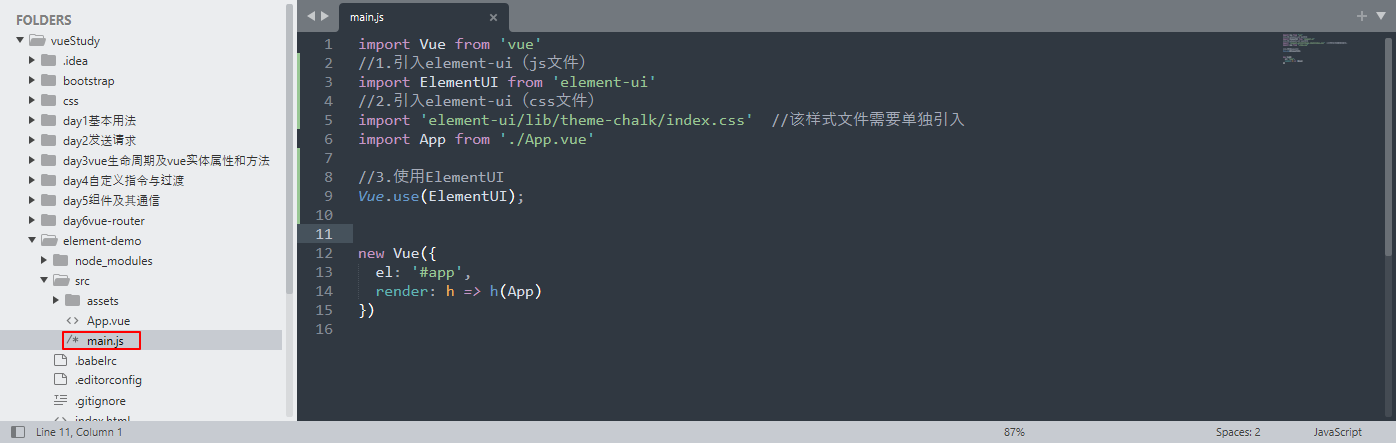This screenshot has width=1396, height=443.
Task: Expand the node_modules folder
Action: point(44,260)
